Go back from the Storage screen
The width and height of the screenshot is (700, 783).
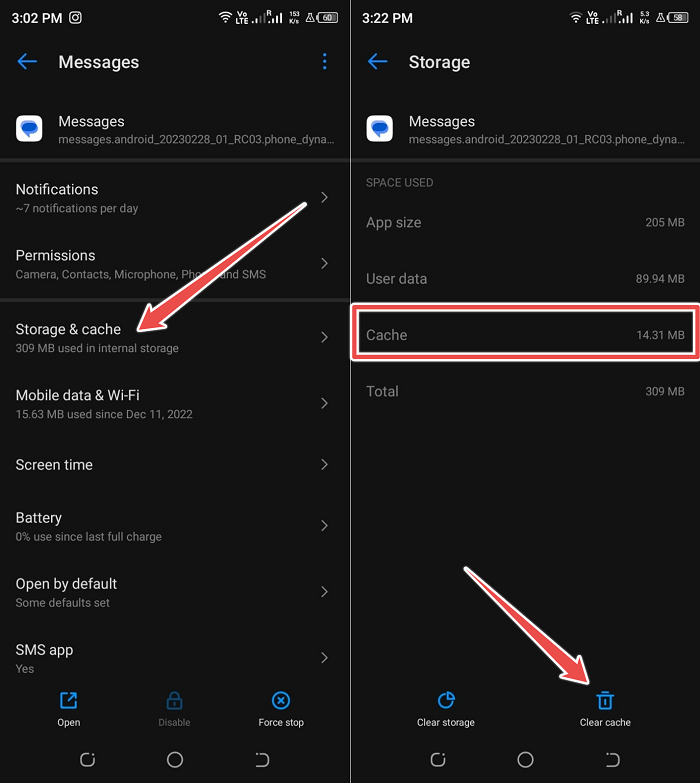(x=377, y=62)
